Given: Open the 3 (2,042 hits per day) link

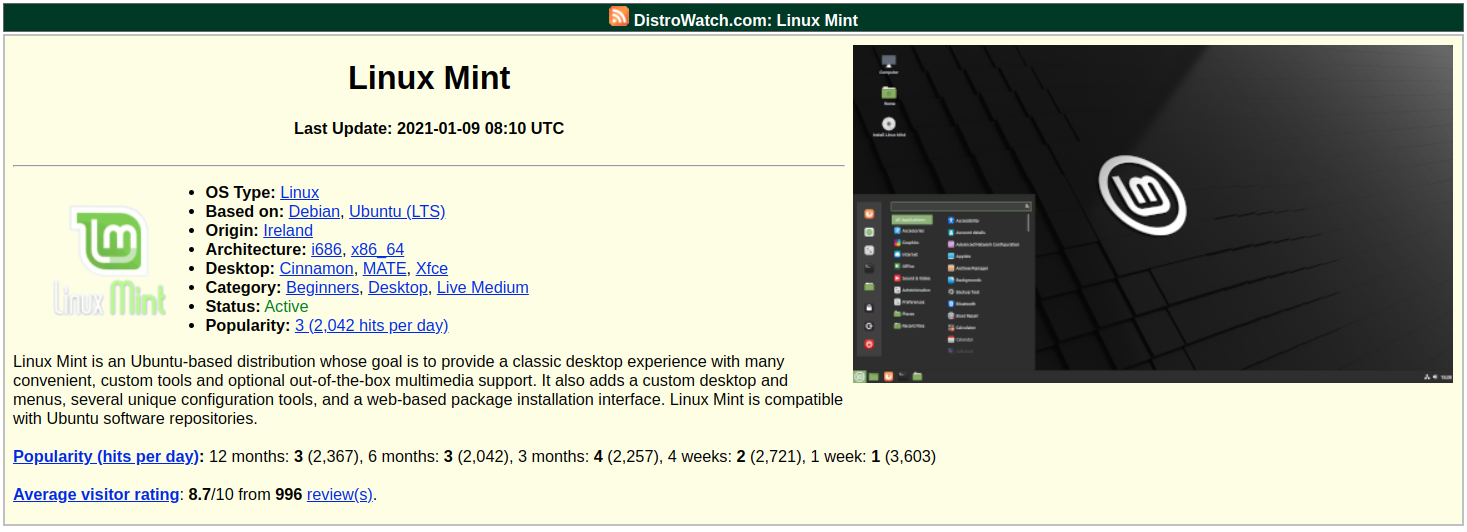Looking at the screenshot, I should [371, 326].
